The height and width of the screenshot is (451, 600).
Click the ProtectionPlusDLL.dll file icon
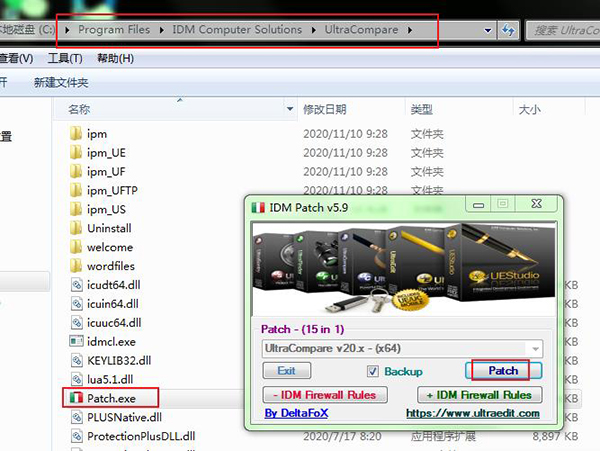tap(77, 436)
